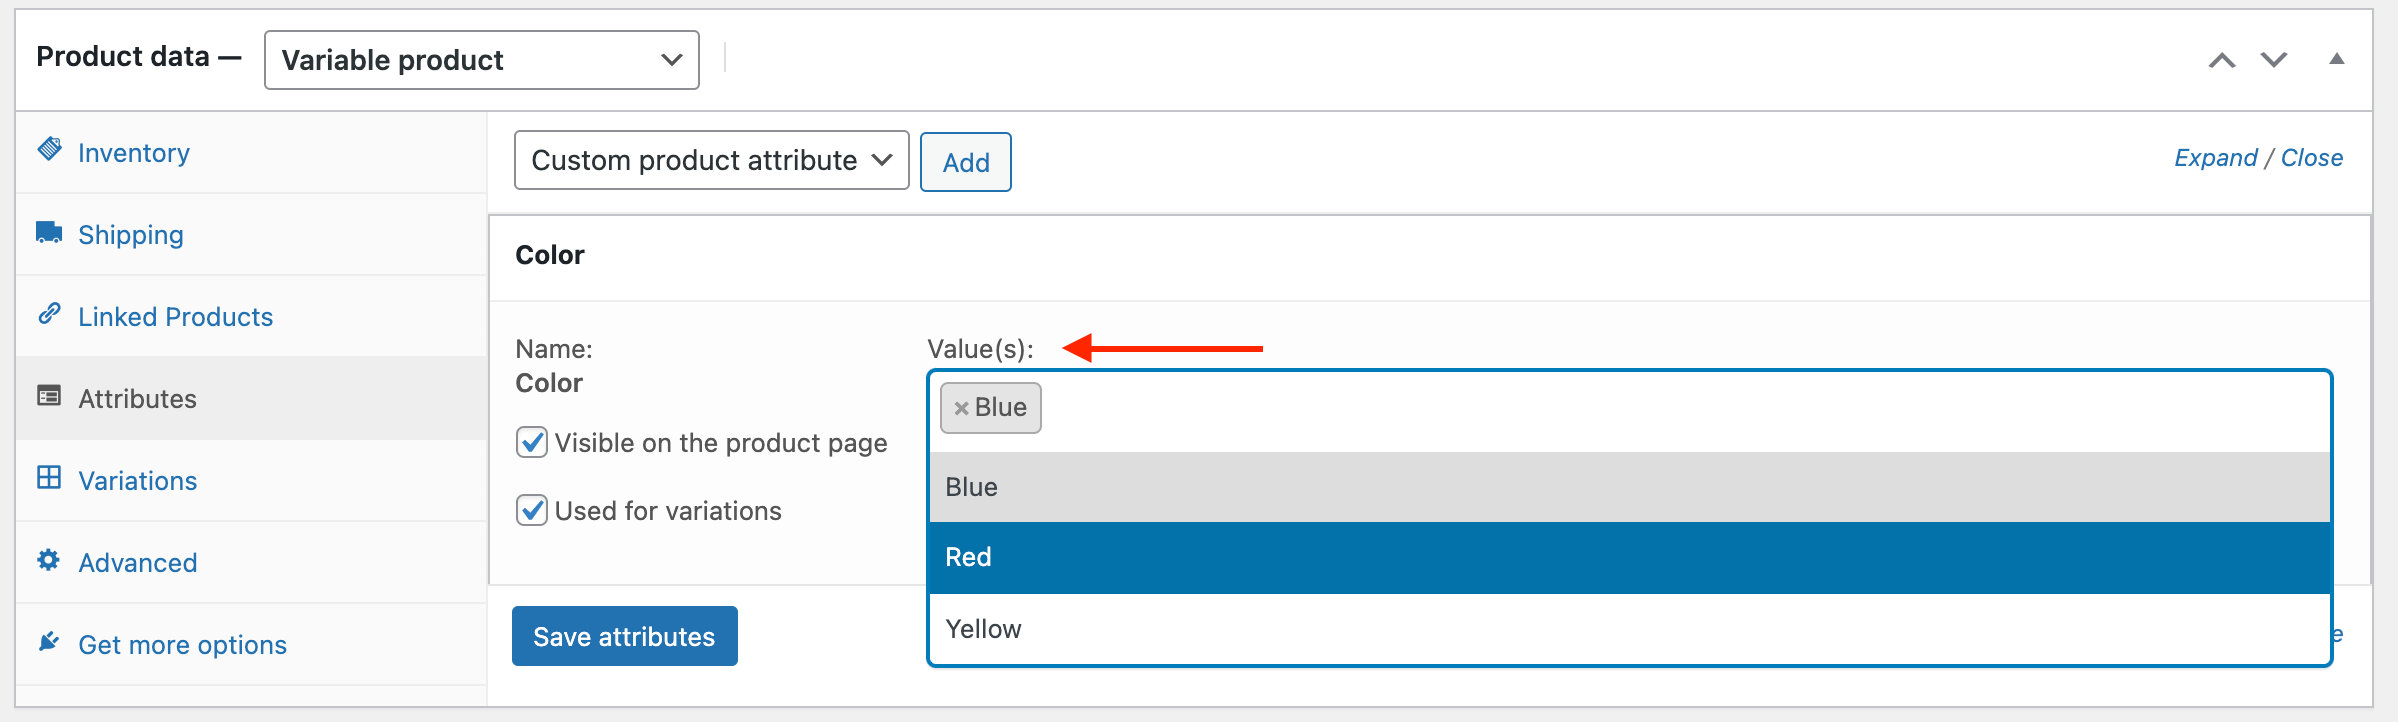Click the Linked Products chain icon

click(49, 314)
